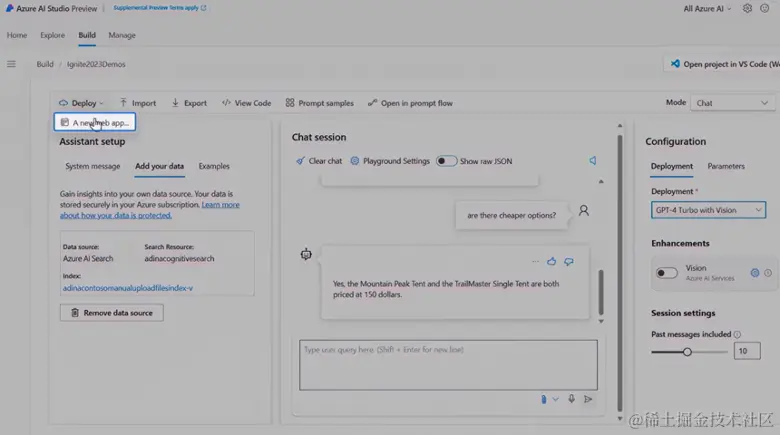Click the chat messages scrollbar thumb
This screenshot has width=780, height=435.
click(601, 292)
